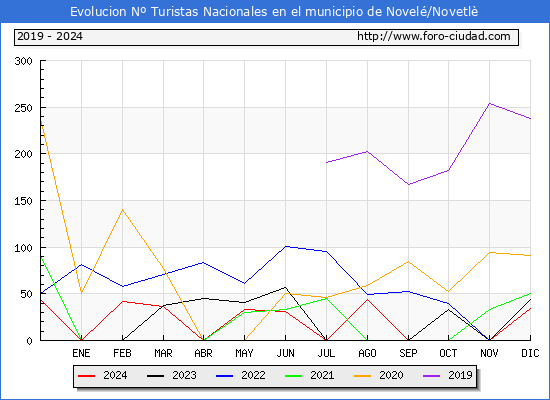550x400 pixels.
Task: Select the 2024 legend label
Action: pyautogui.click(x=115, y=375)
